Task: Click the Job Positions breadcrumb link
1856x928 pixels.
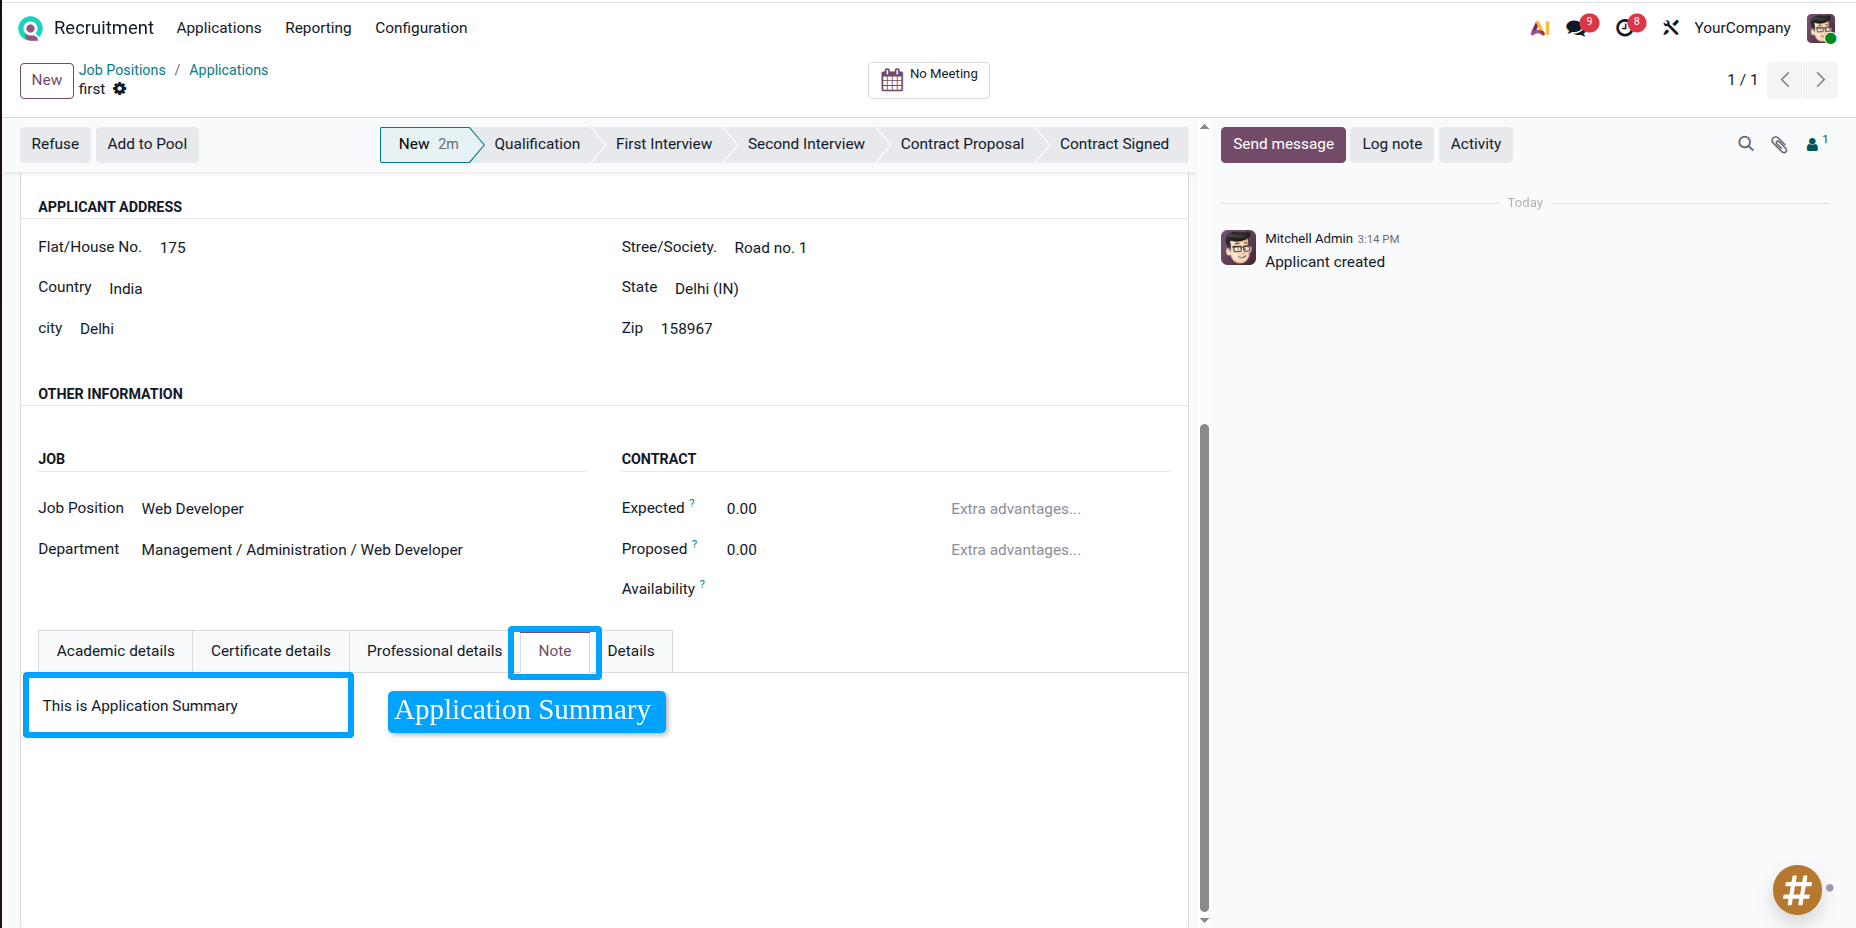Action: pos(122,70)
